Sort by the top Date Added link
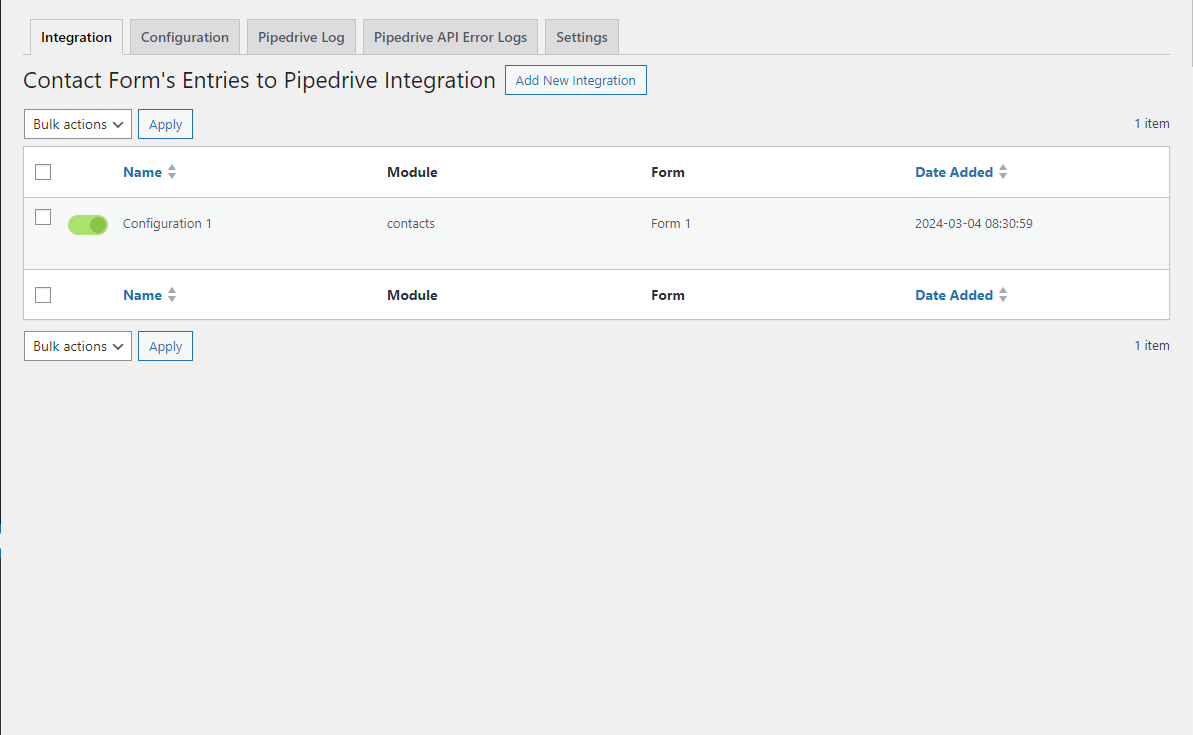 (x=954, y=172)
